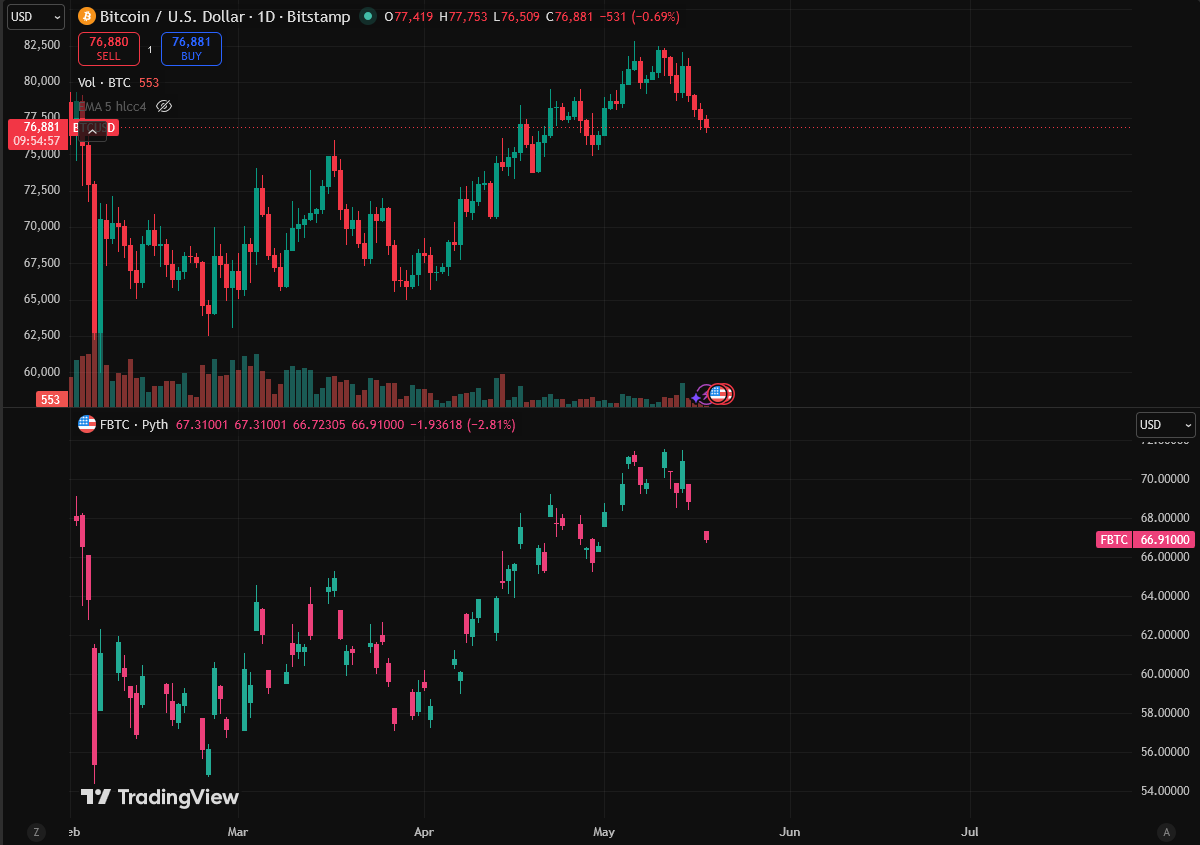Toggle visibility eye of EMA 5 indicator
Image resolution: width=1200 pixels, height=845 pixels.
coord(165,106)
